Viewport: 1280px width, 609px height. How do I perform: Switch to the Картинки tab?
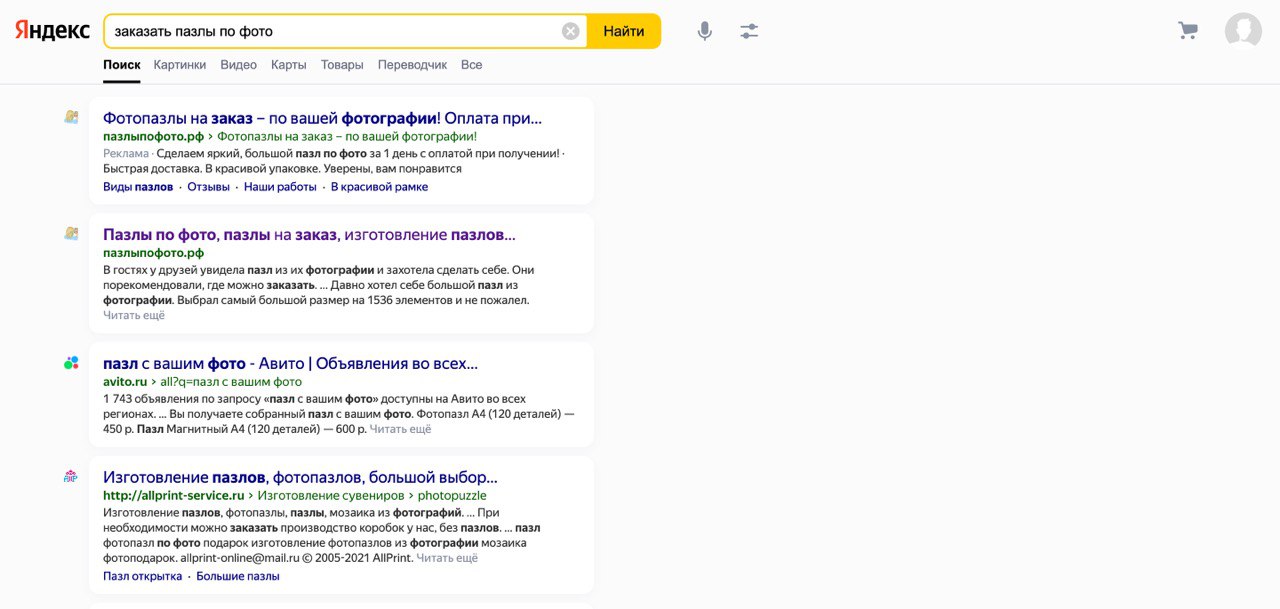tap(180, 65)
